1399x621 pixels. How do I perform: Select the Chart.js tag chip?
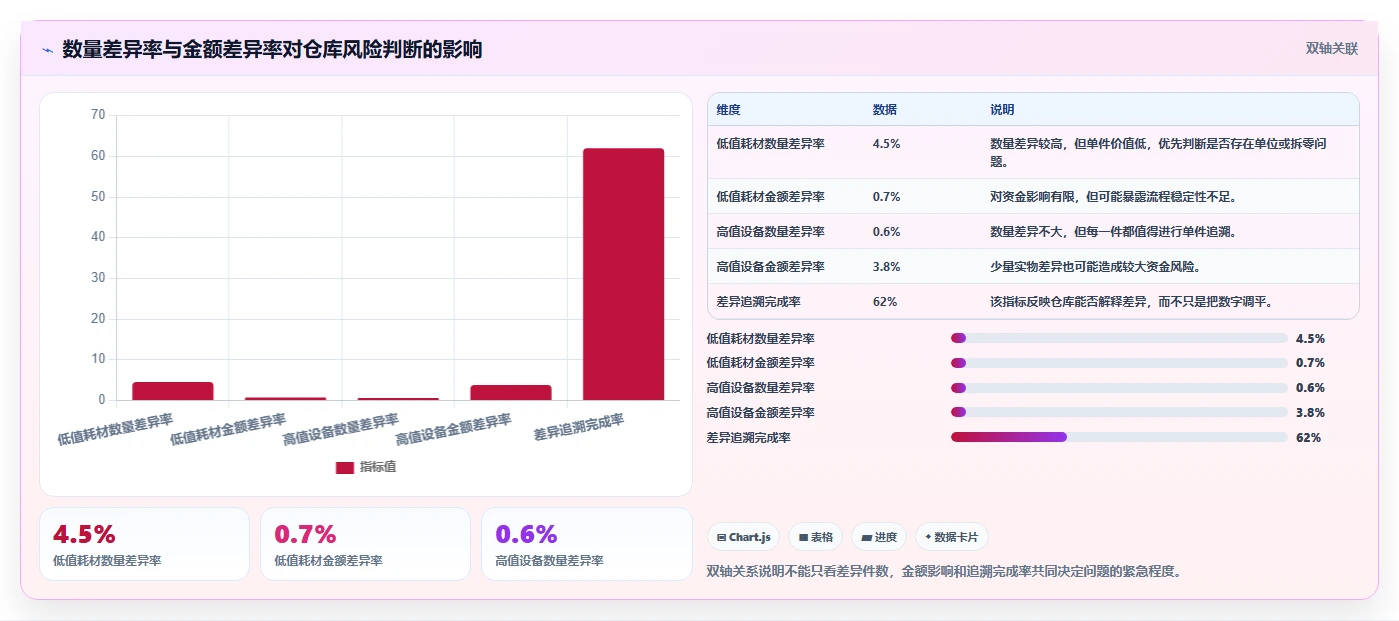[x=744, y=537]
